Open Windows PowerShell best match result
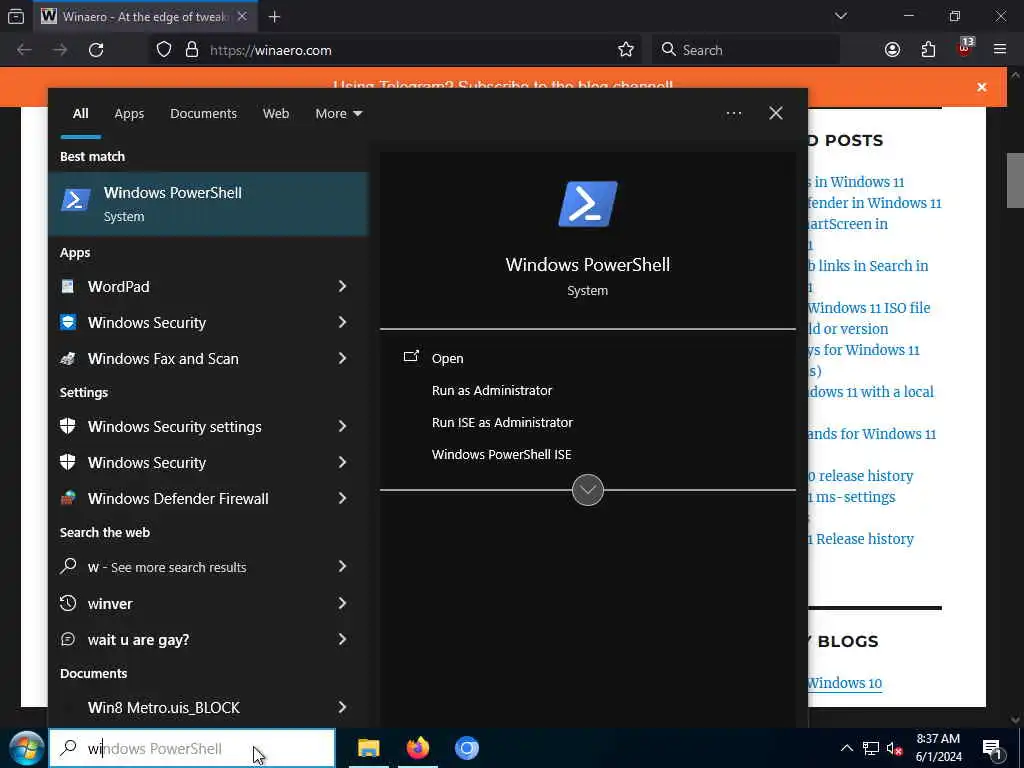1024x768 pixels. pos(208,204)
